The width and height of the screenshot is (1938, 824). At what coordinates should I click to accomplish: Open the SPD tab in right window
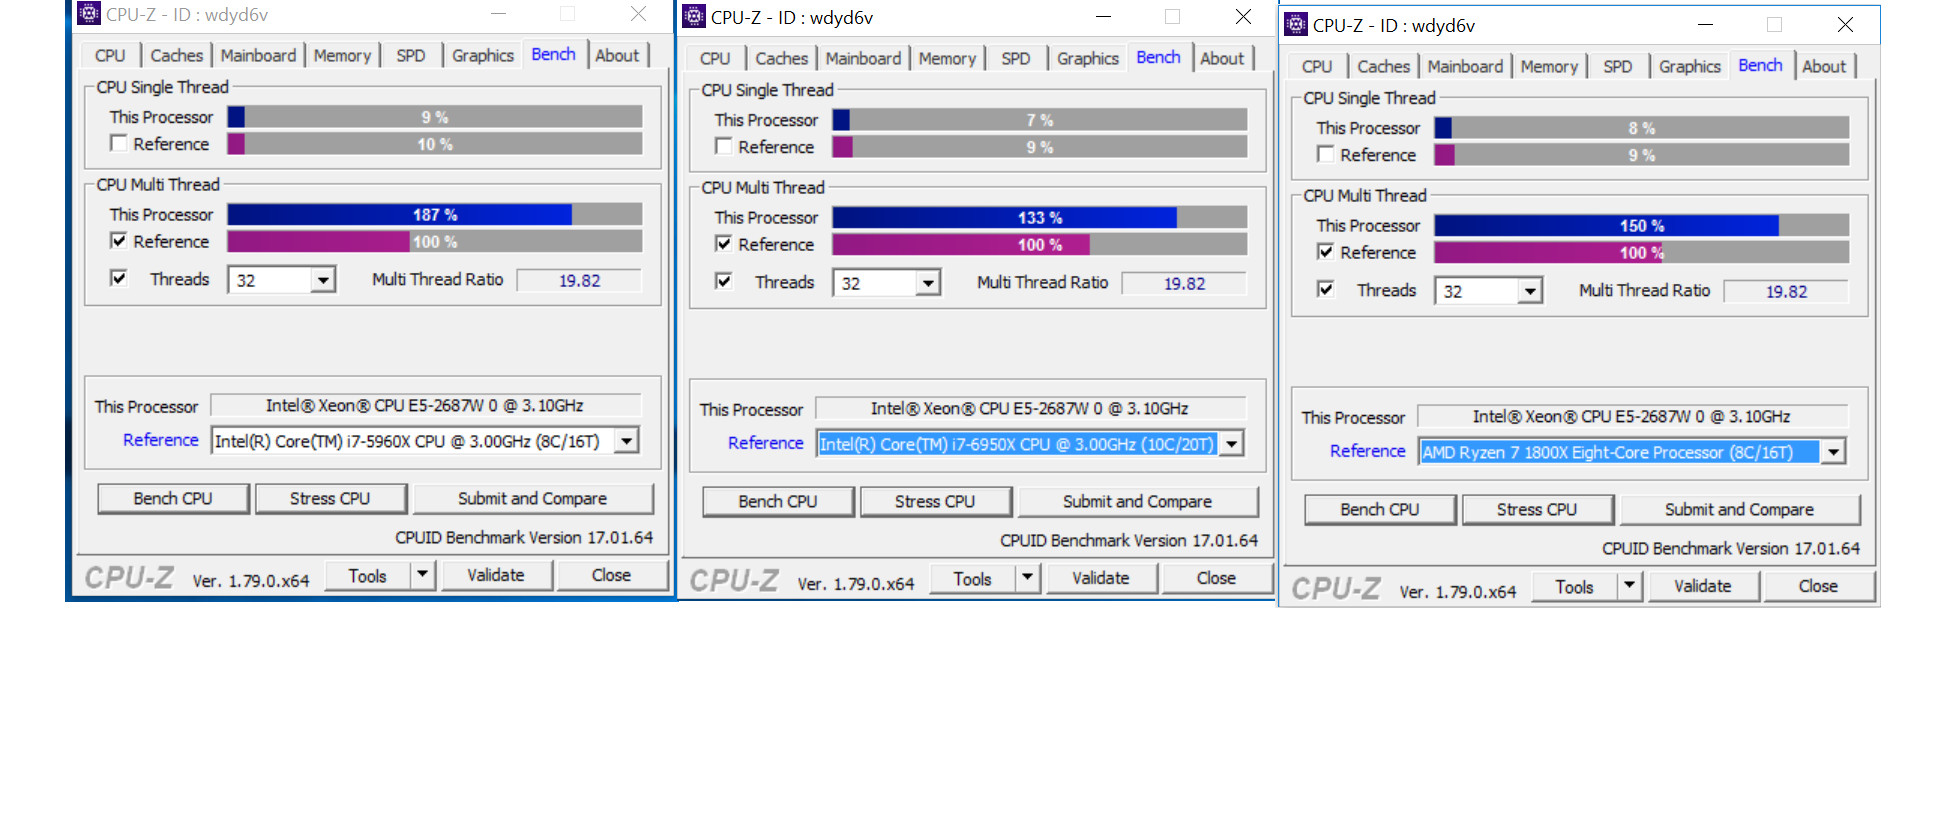point(1617,67)
